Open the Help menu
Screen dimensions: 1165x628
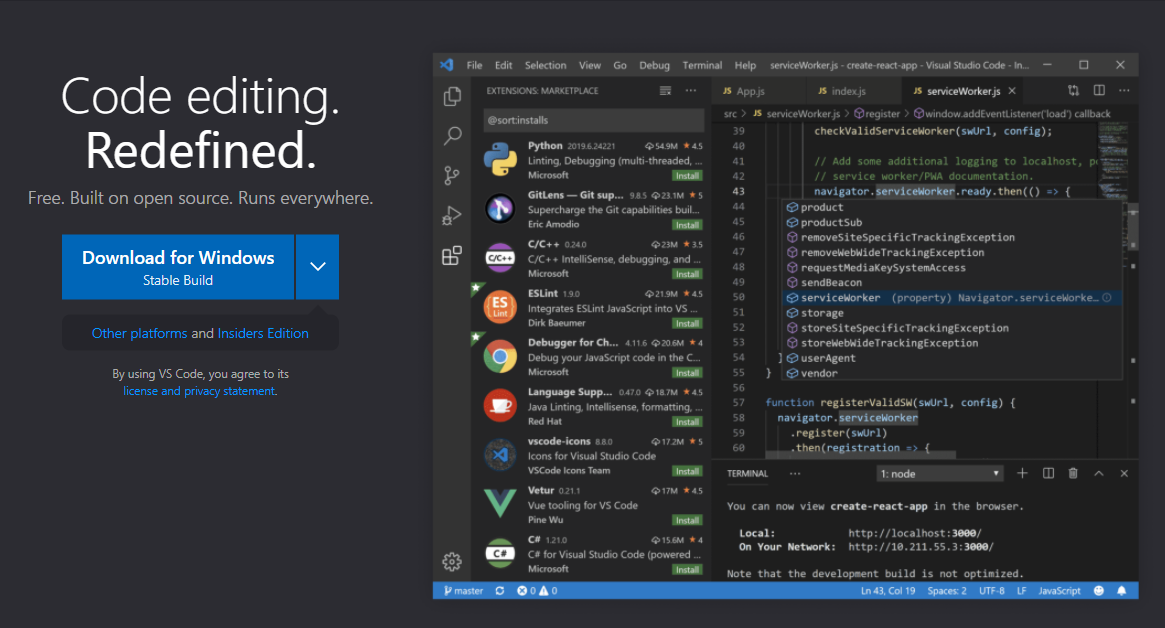(745, 65)
